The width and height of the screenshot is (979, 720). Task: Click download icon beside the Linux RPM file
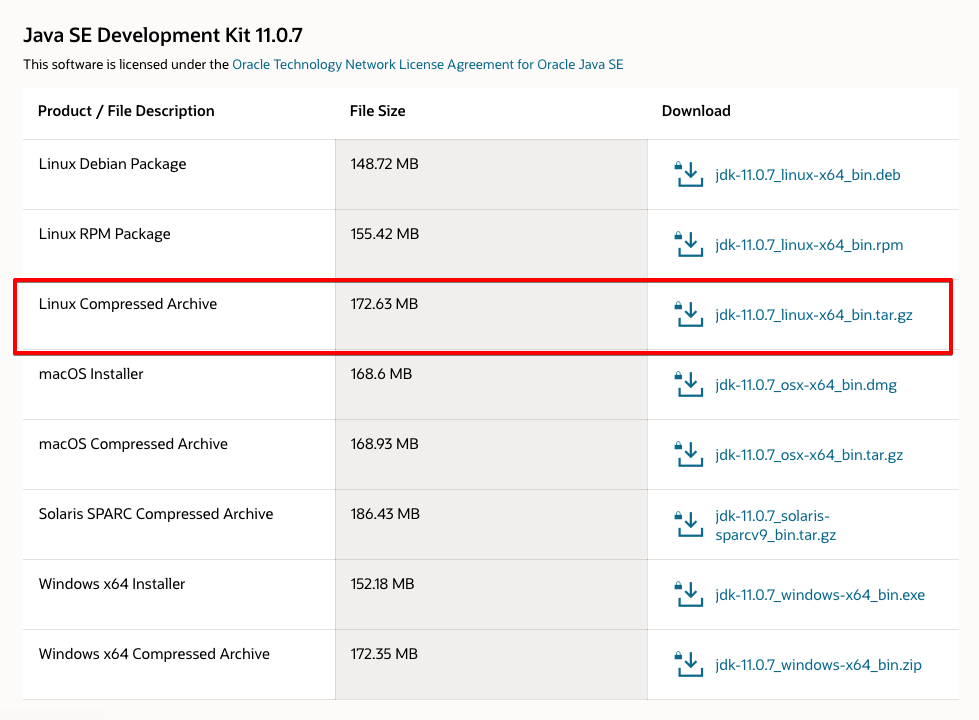coord(689,244)
